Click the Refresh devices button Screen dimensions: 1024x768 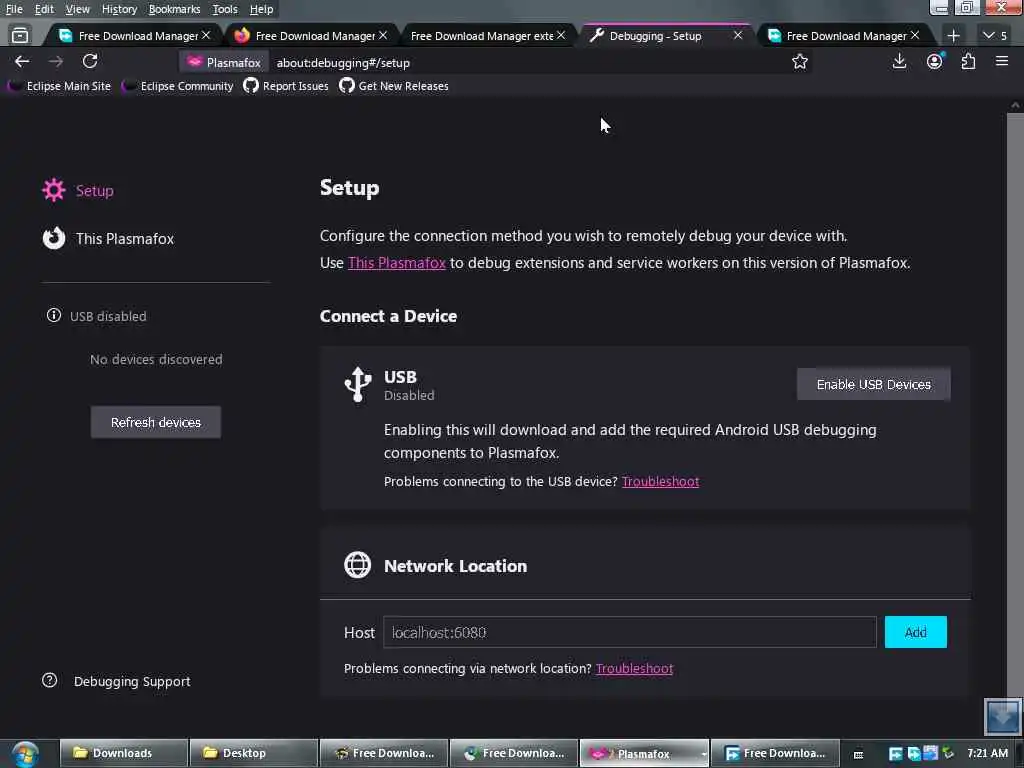coord(155,422)
